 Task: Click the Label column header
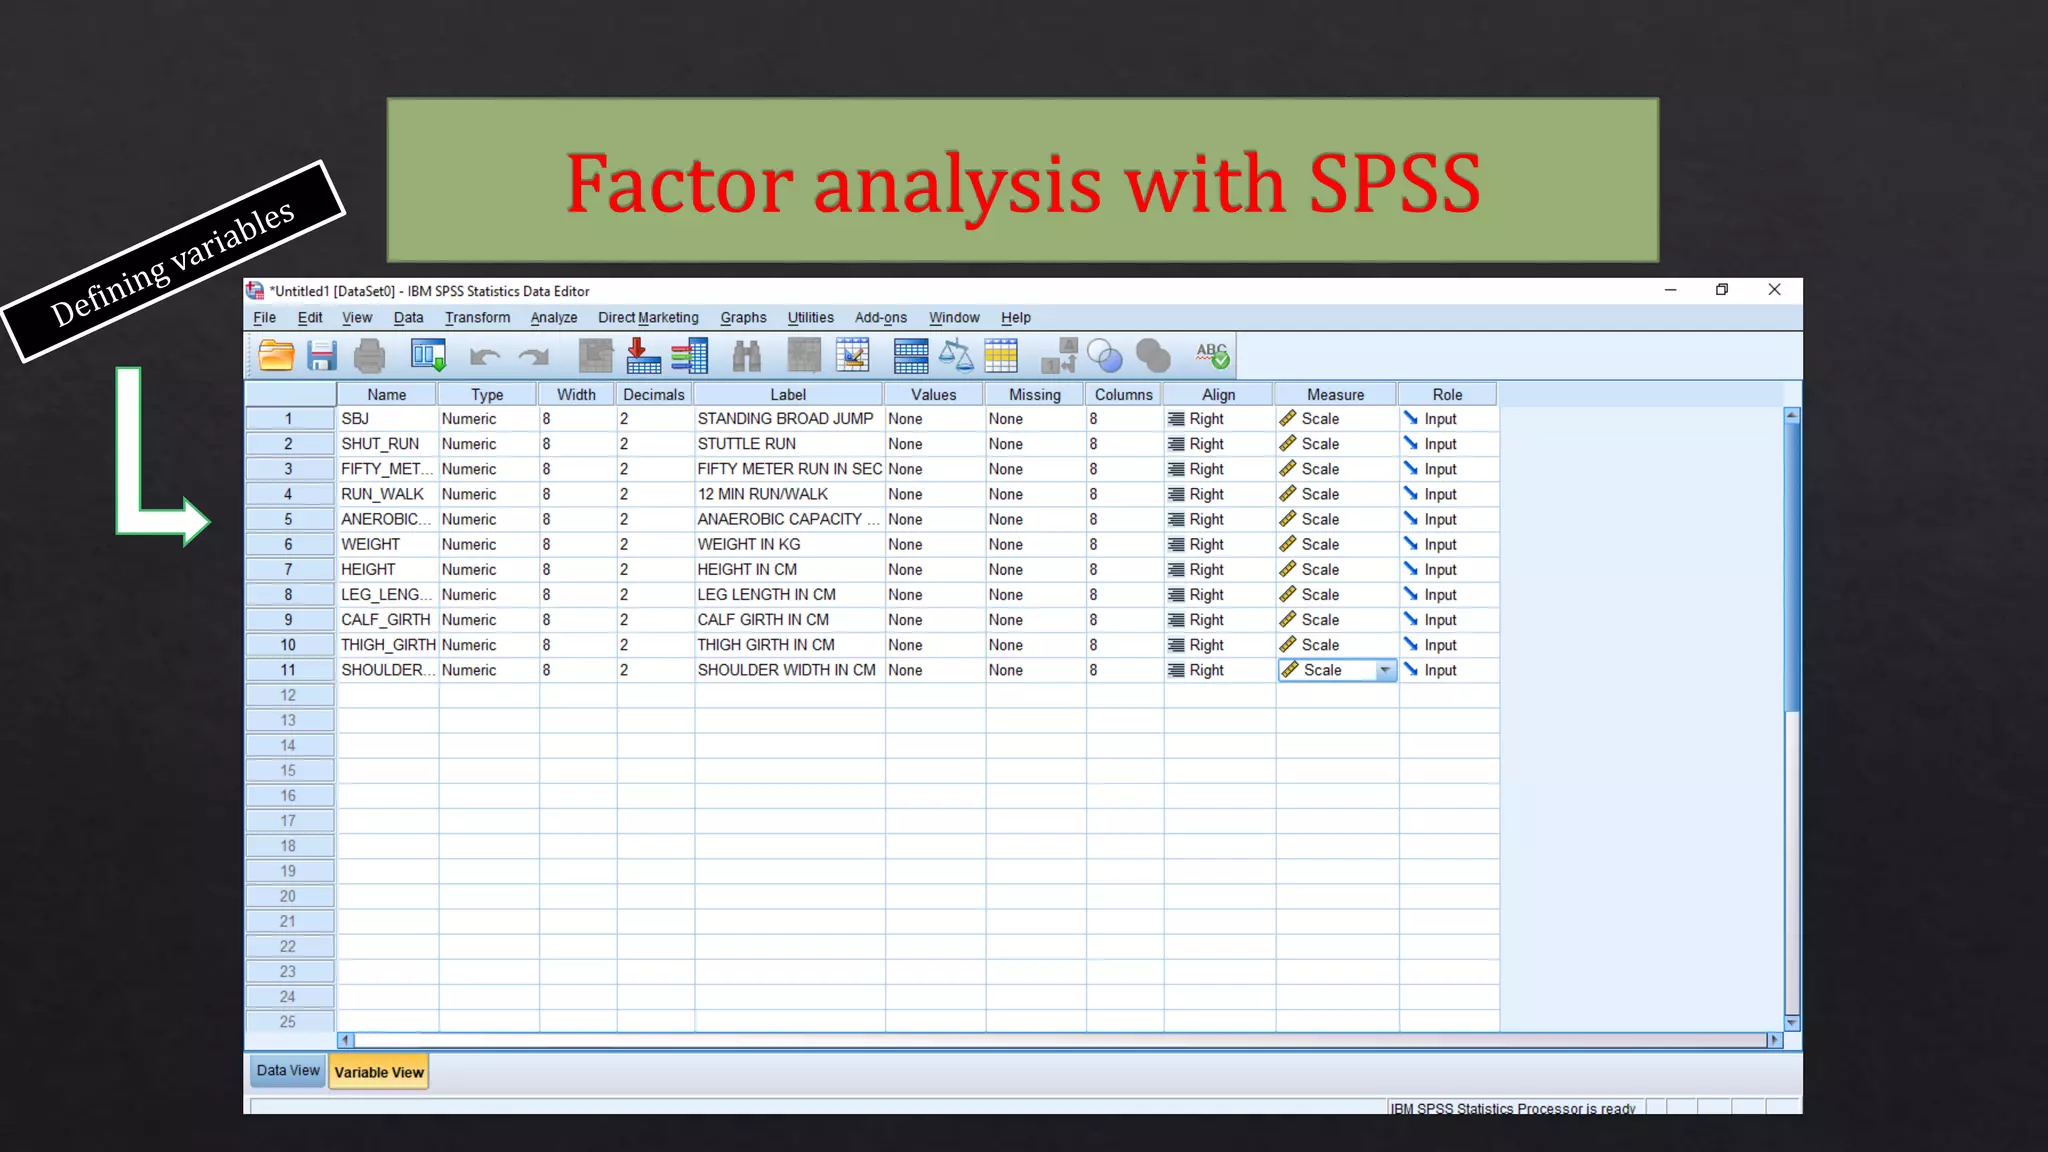pos(788,395)
